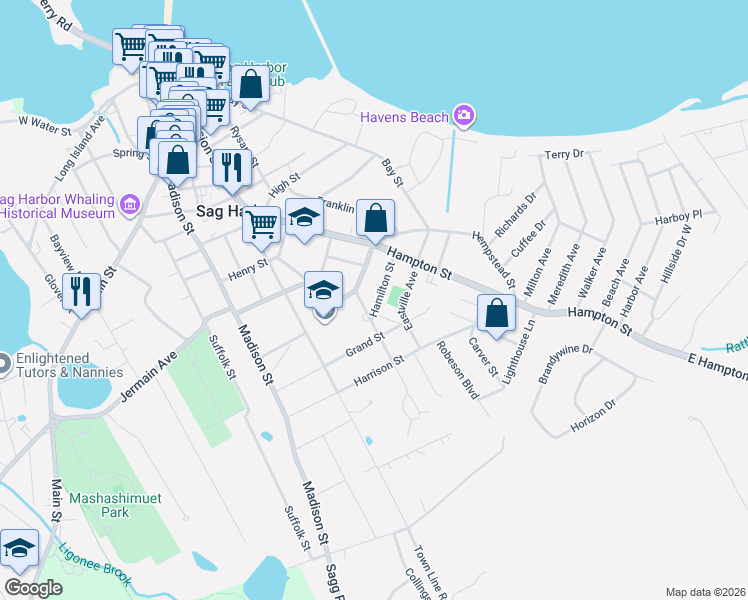The width and height of the screenshot is (748, 600).
Task: Select the shopping bag marker at Carver St
Action: click(x=496, y=313)
